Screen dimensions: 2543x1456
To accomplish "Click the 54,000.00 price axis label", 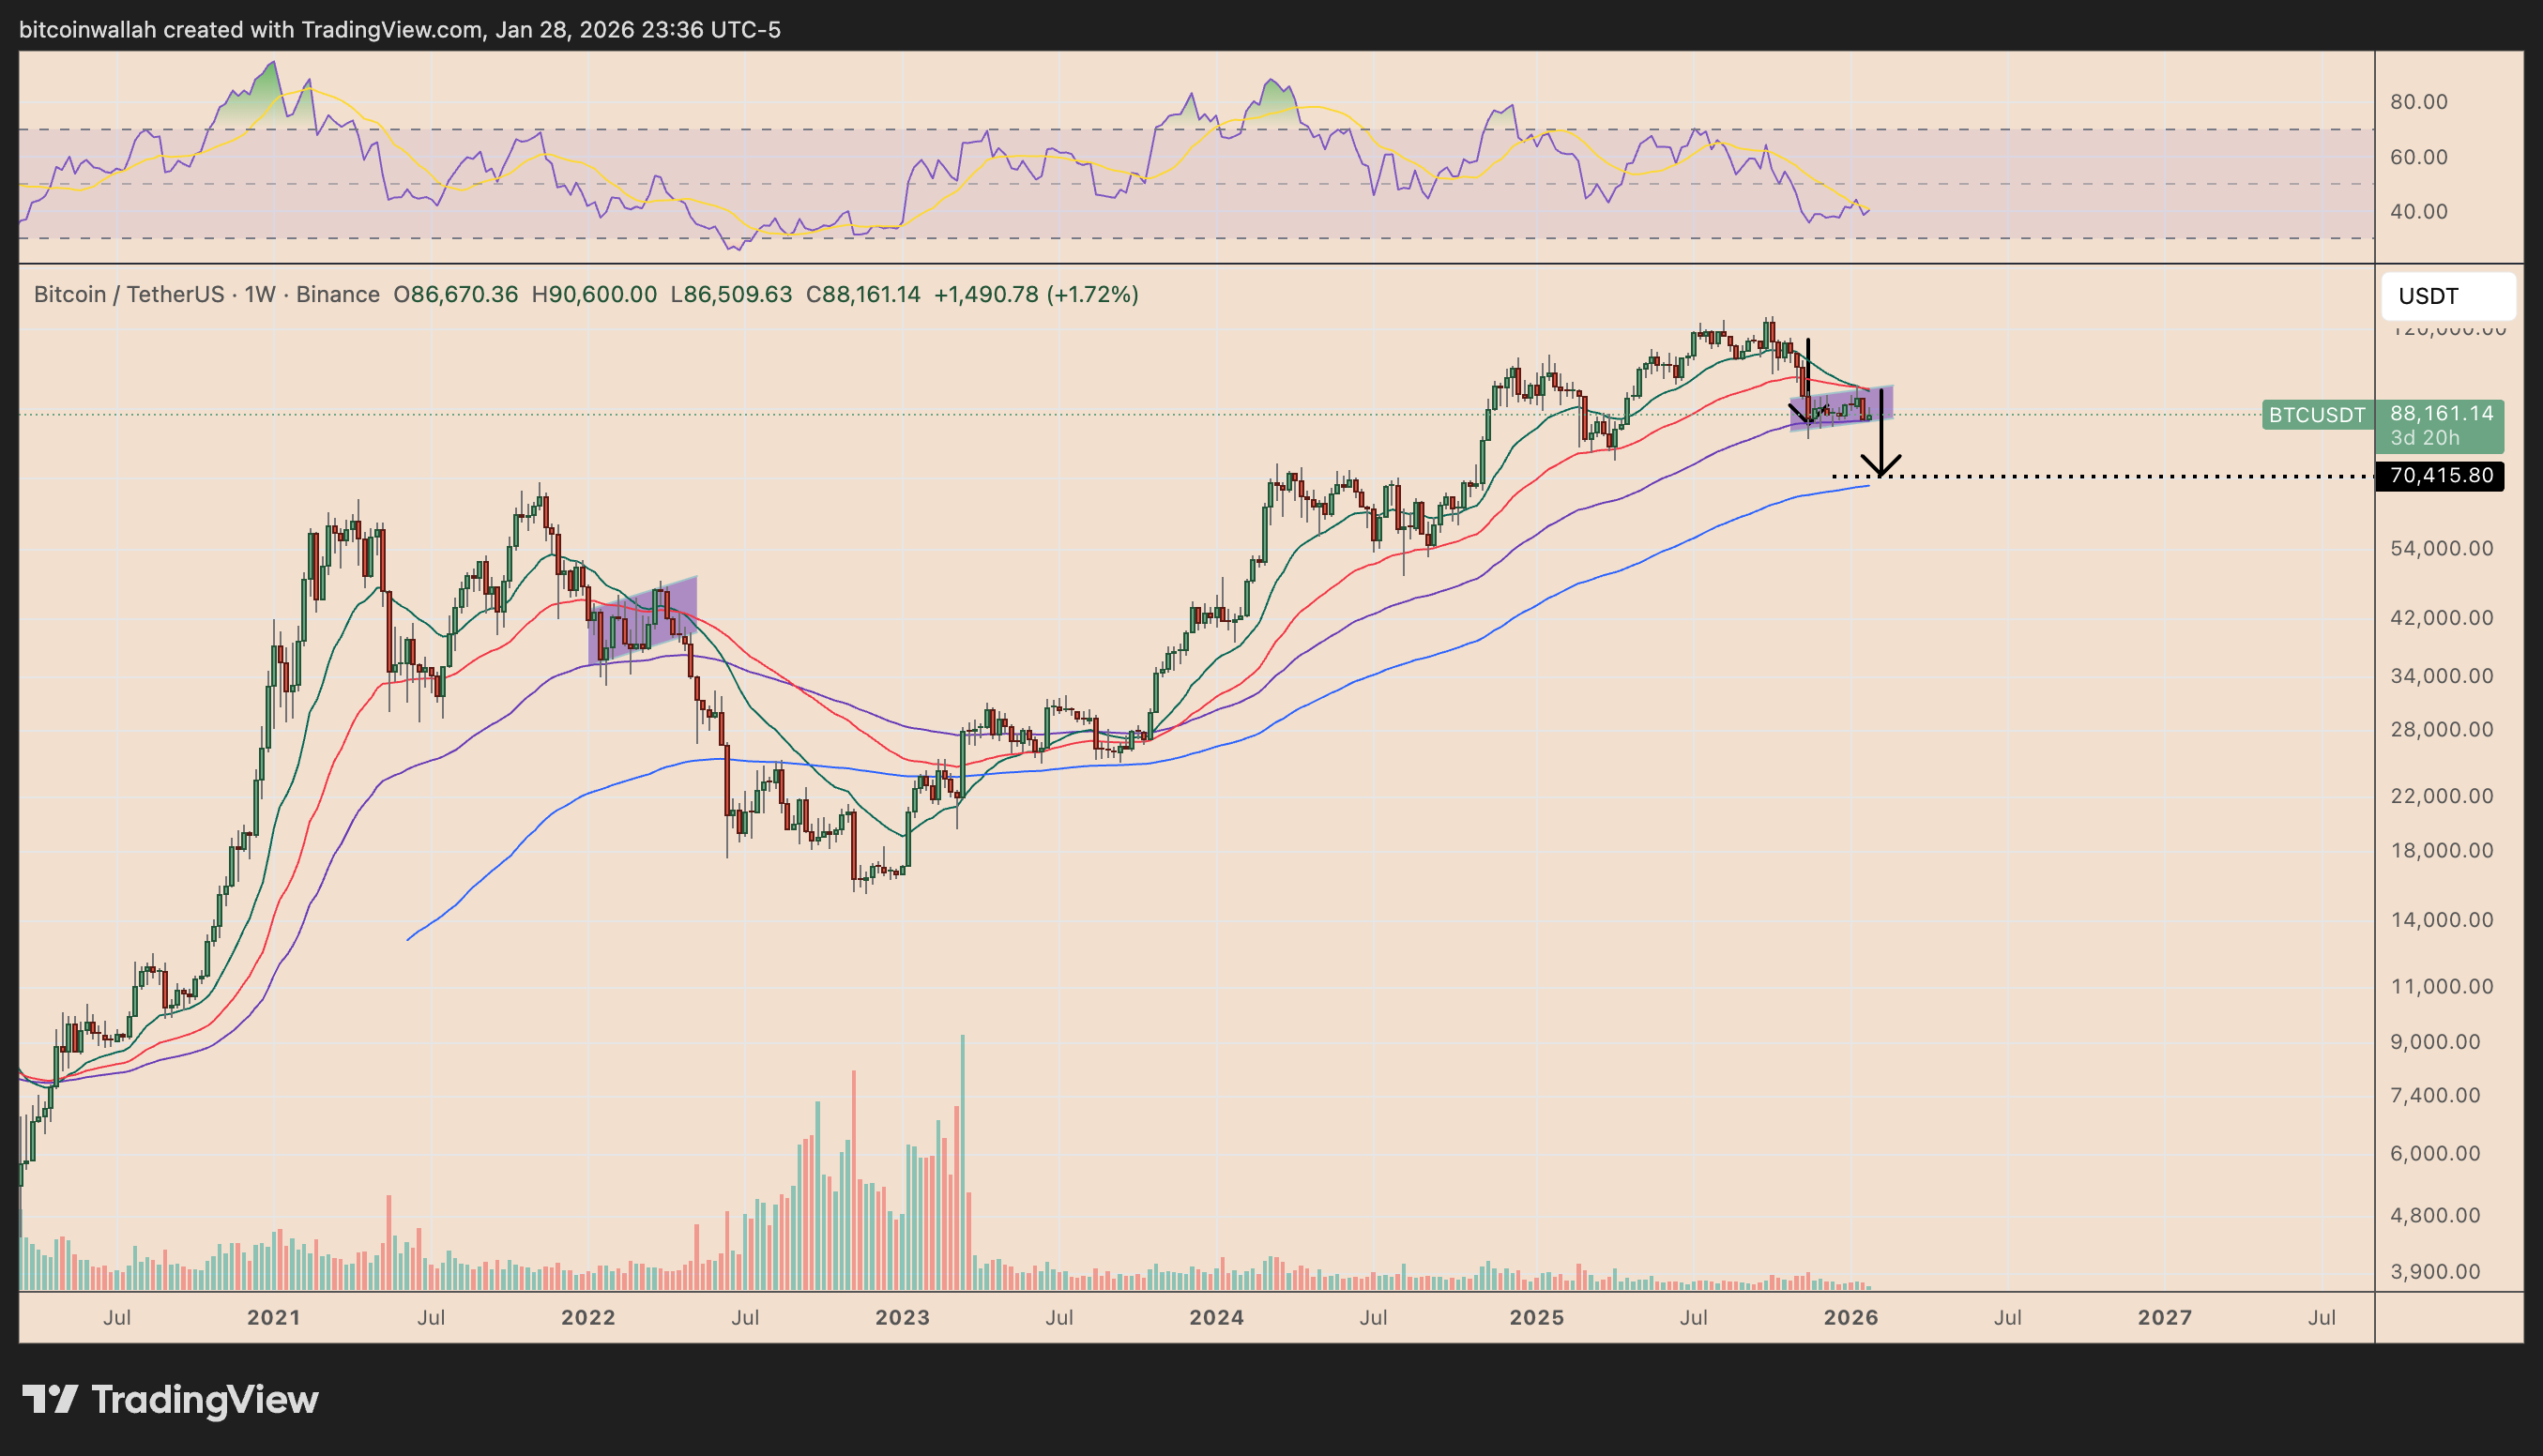I will pos(2441,548).
